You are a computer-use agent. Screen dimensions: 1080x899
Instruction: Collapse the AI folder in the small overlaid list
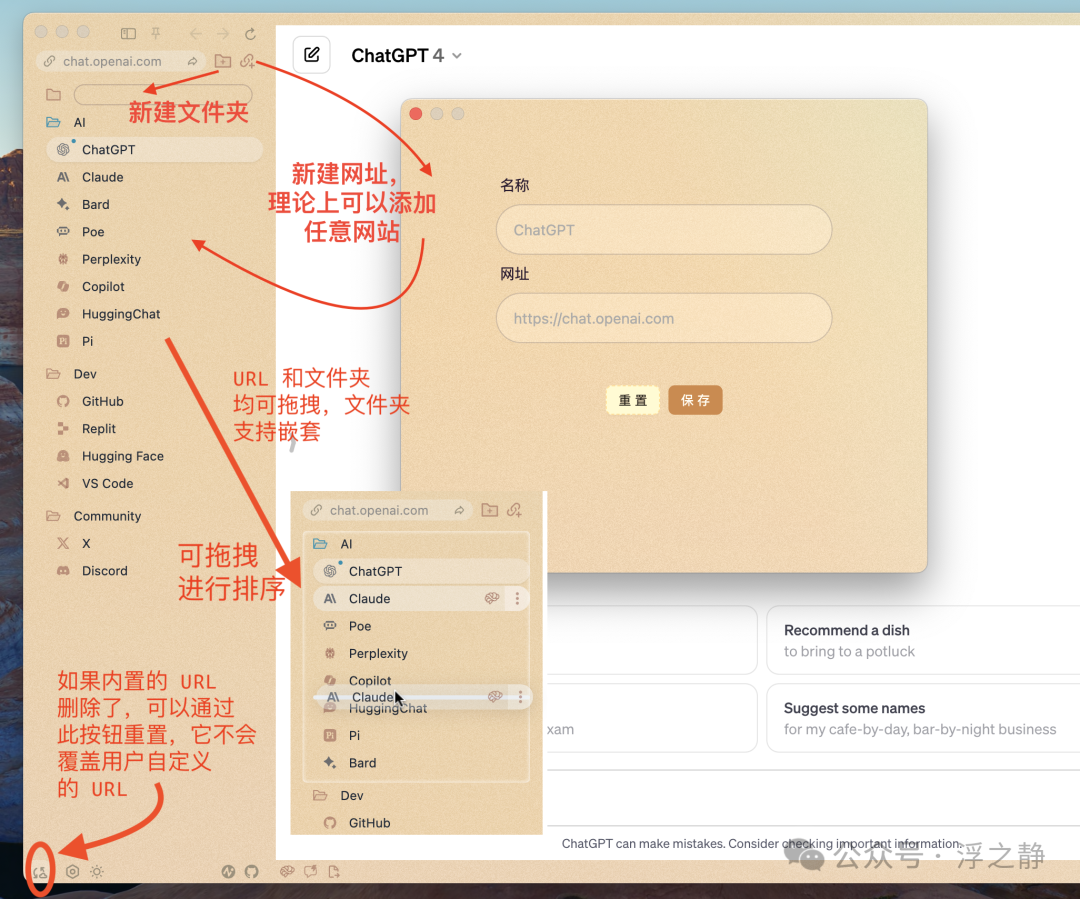[320, 544]
